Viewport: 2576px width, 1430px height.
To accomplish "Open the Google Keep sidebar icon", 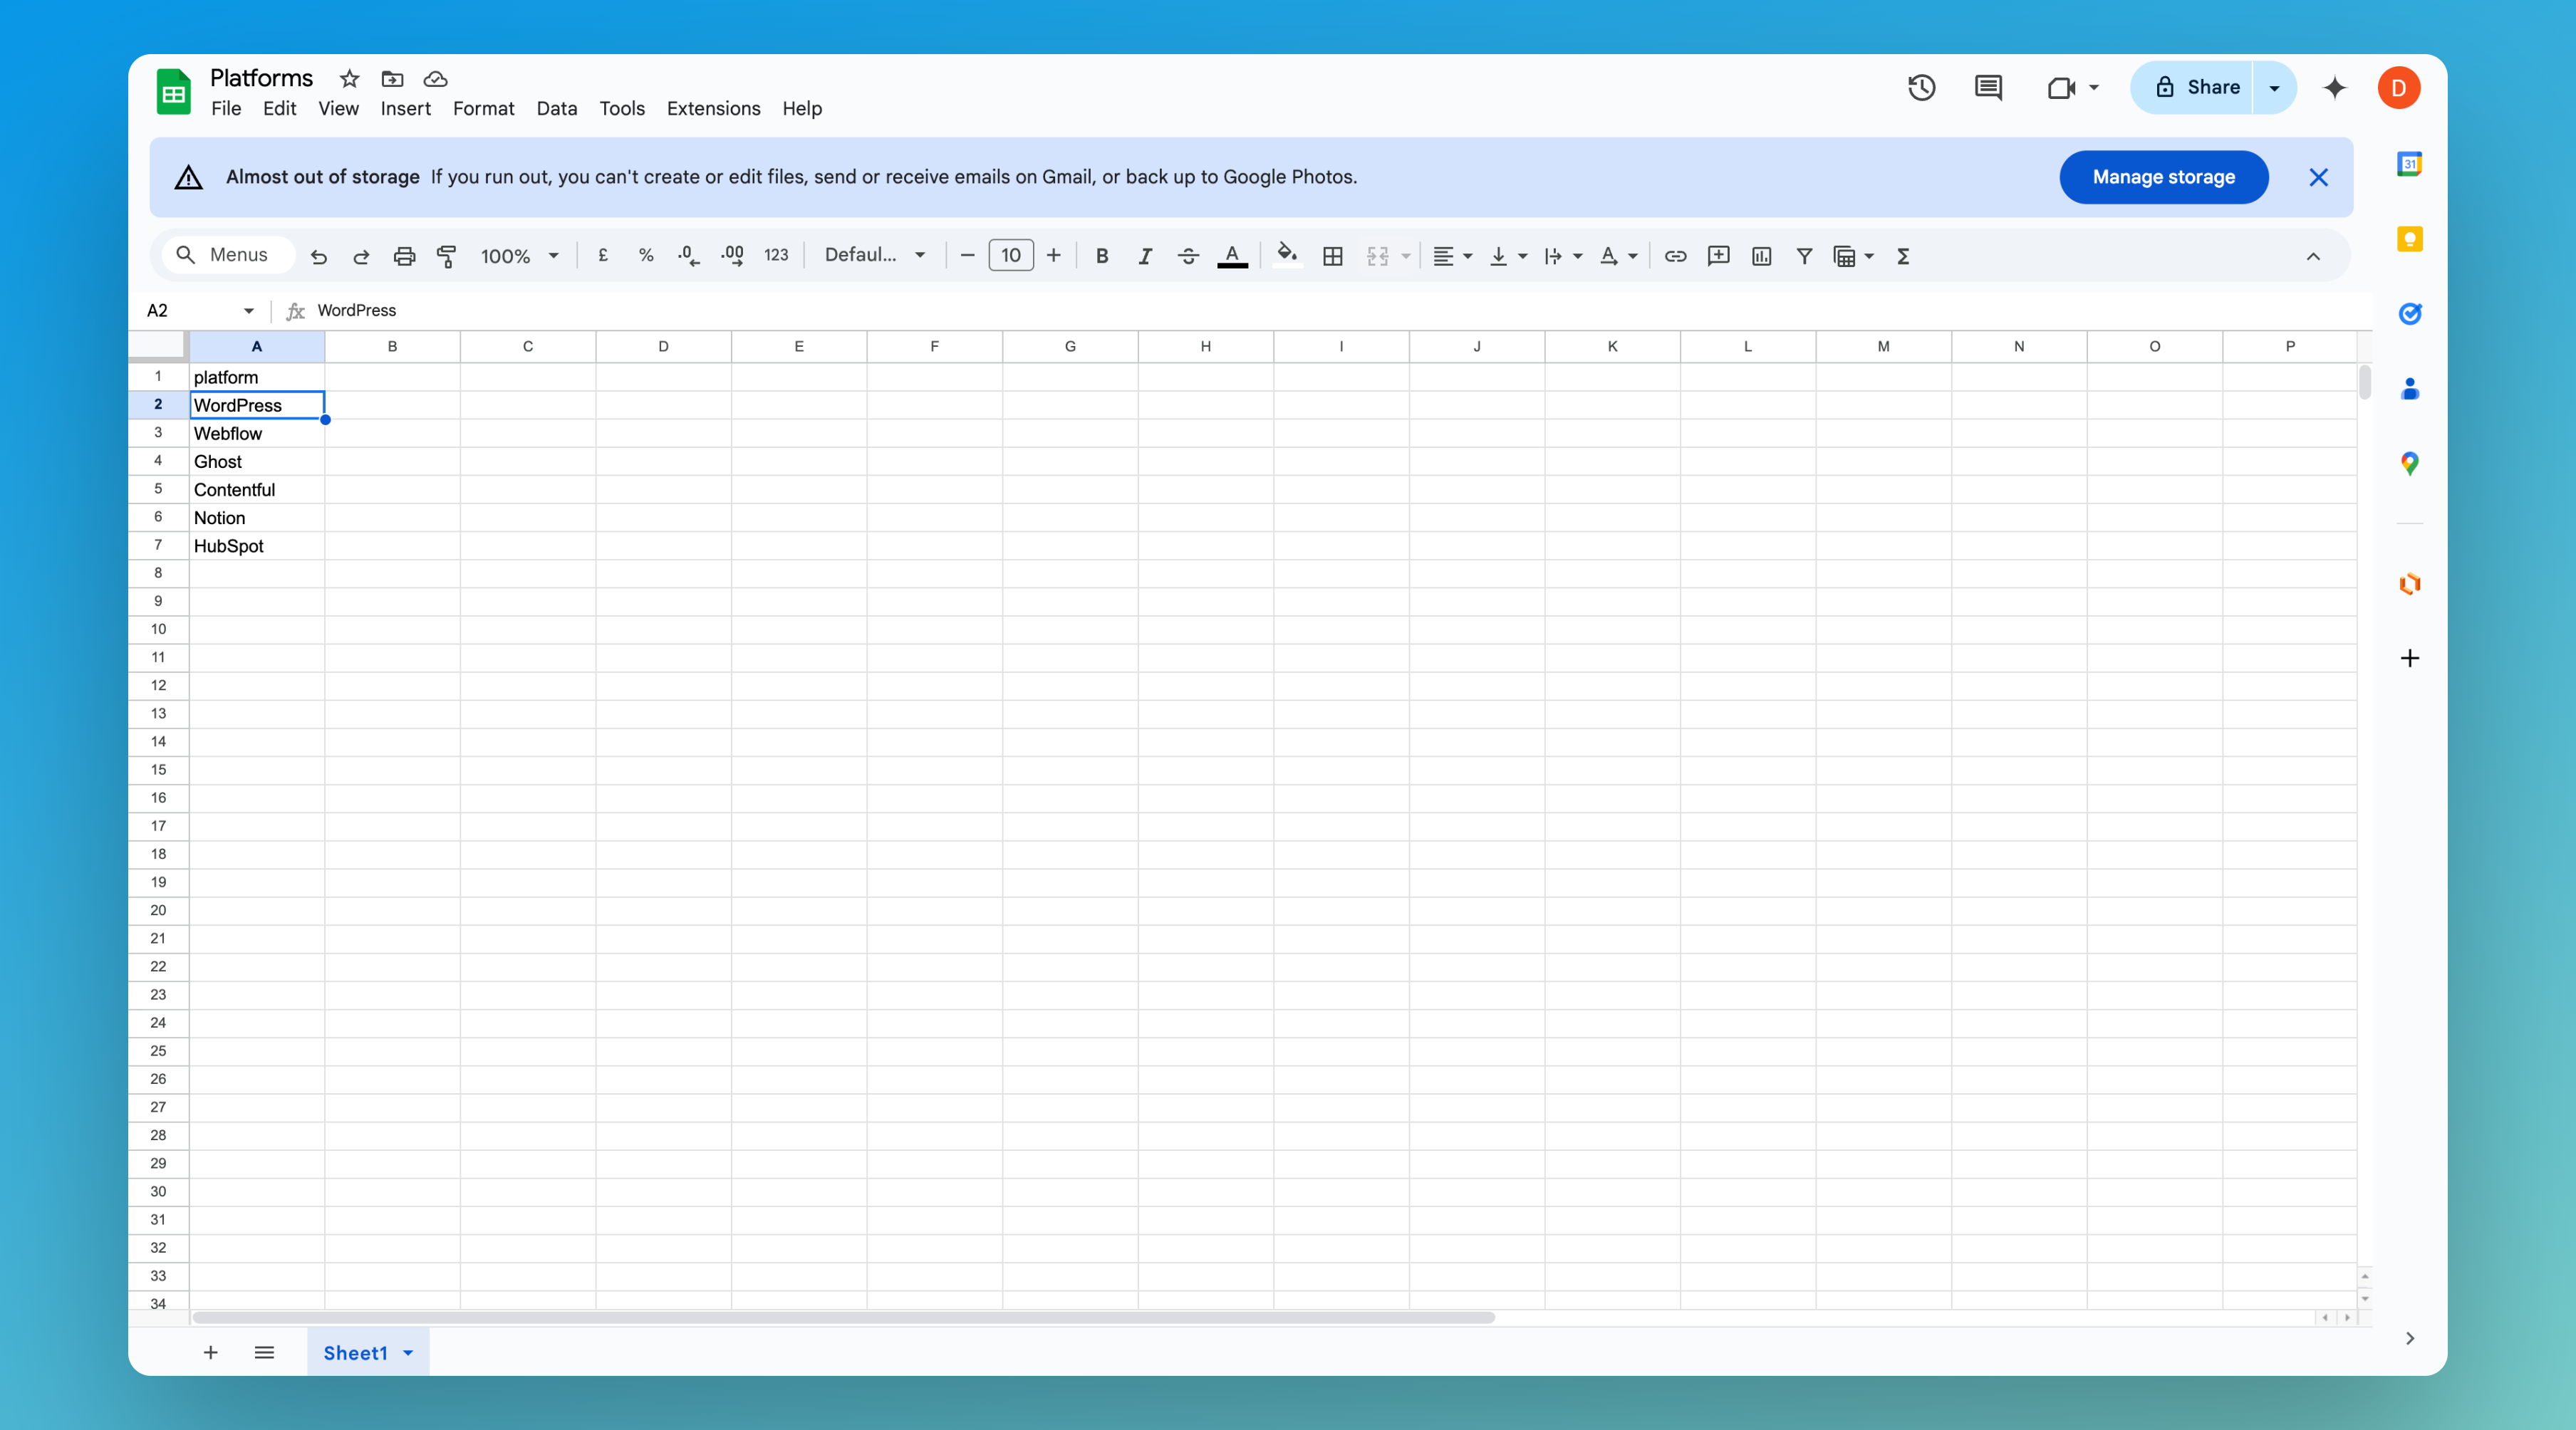I will coord(2409,239).
